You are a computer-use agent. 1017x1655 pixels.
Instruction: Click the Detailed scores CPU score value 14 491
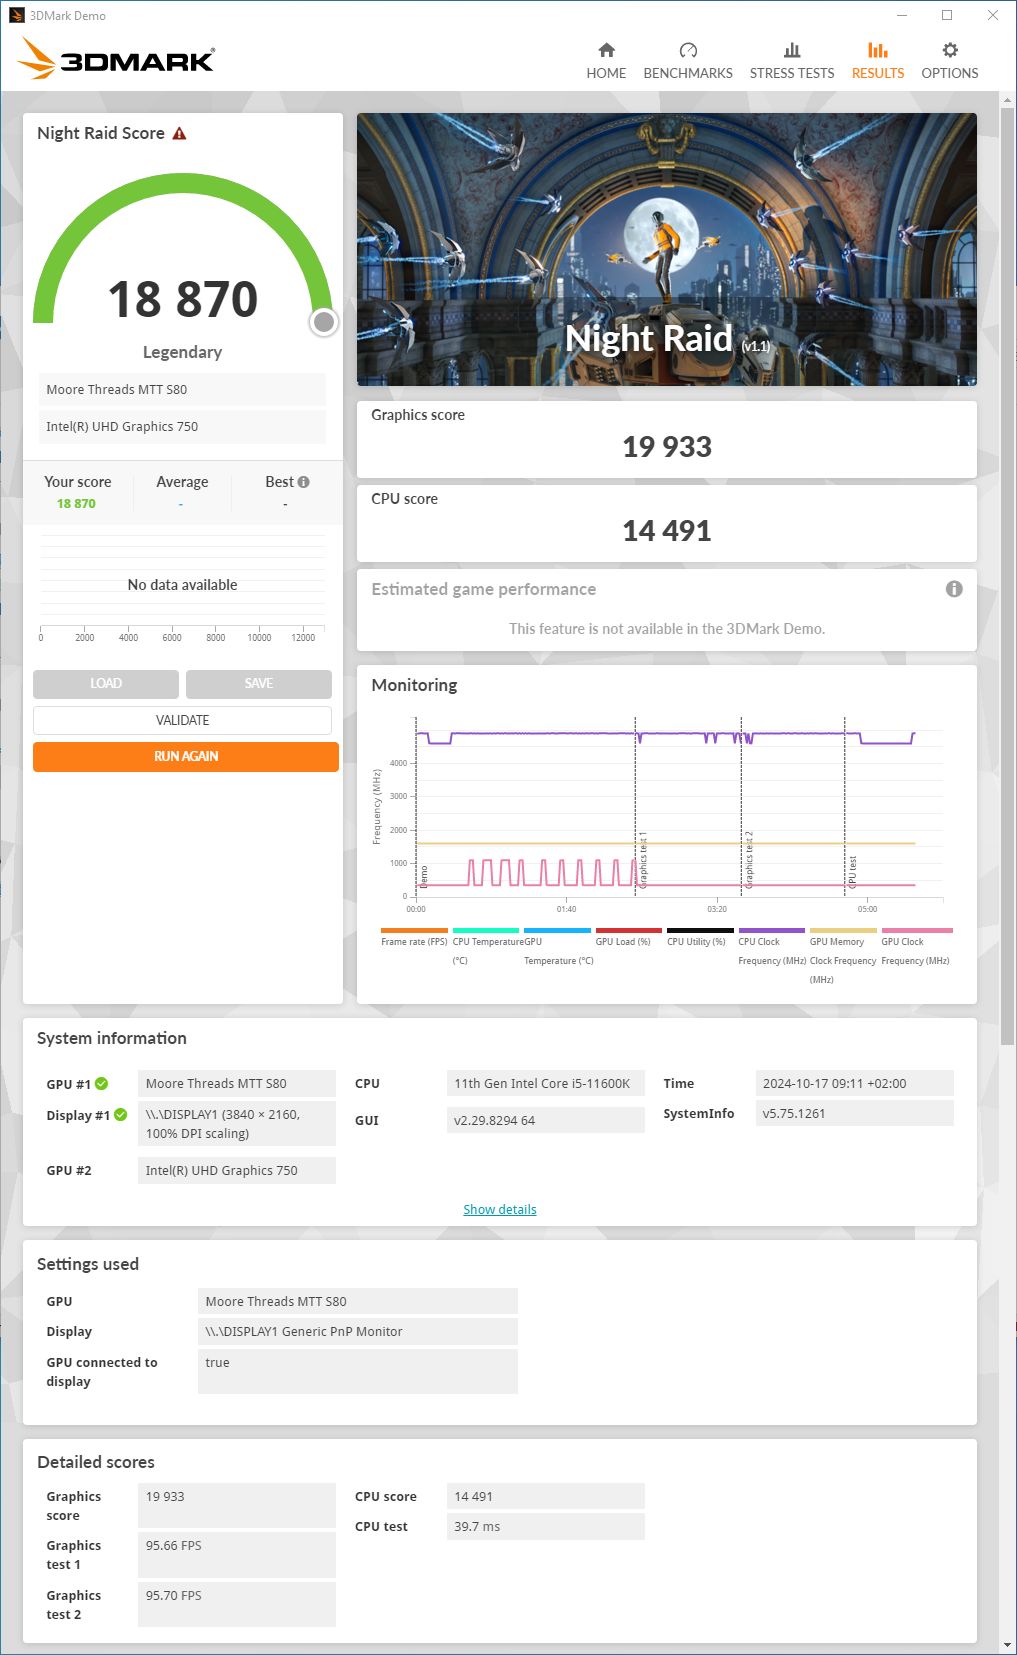[x=545, y=1497]
